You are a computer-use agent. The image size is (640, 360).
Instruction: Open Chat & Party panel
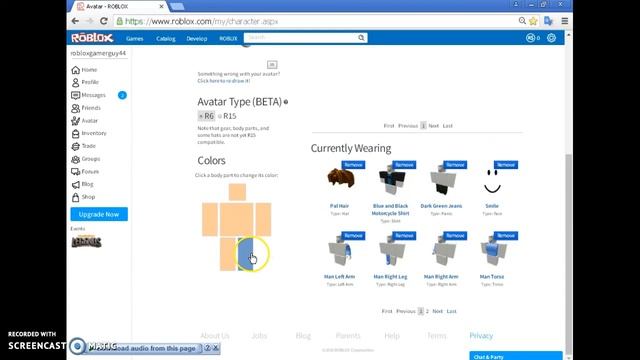coord(516,356)
